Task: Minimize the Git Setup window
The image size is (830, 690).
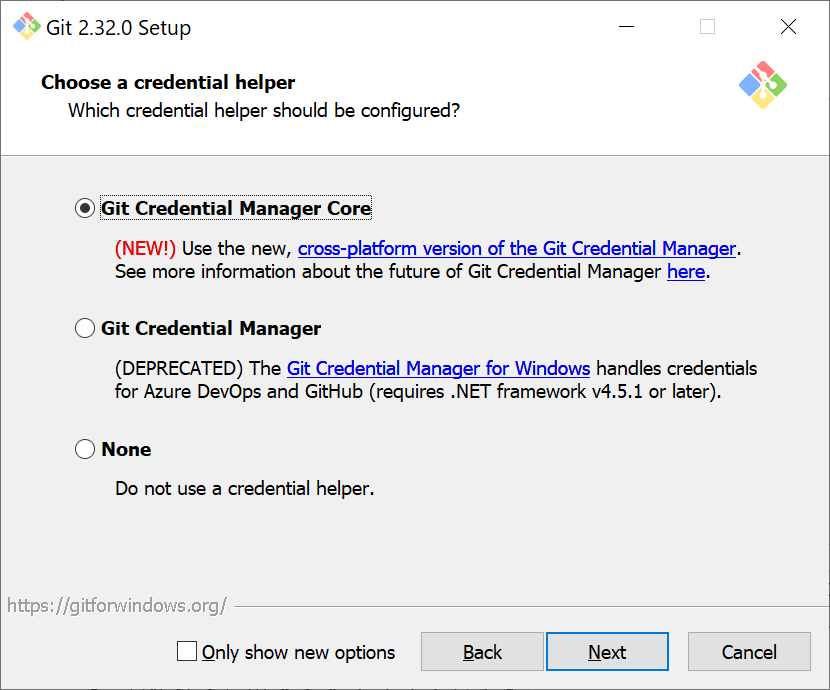Action: point(626,27)
